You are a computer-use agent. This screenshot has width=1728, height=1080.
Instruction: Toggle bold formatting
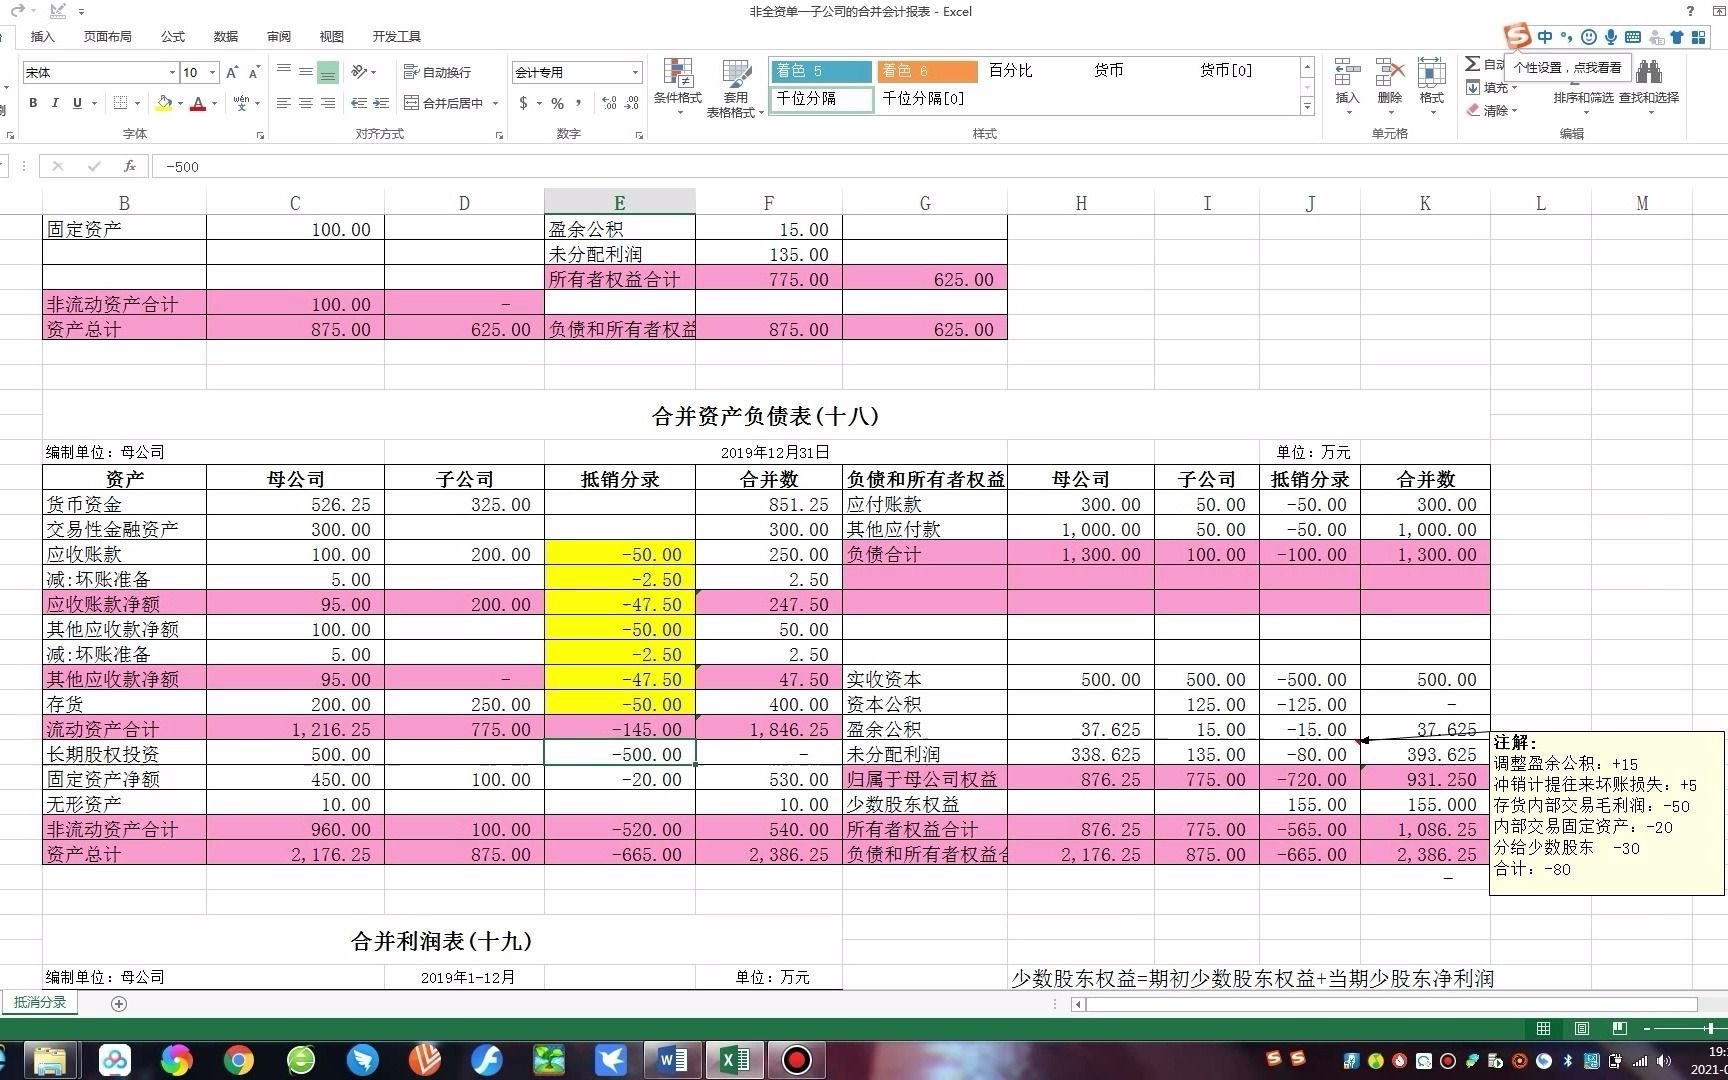tap(33, 103)
